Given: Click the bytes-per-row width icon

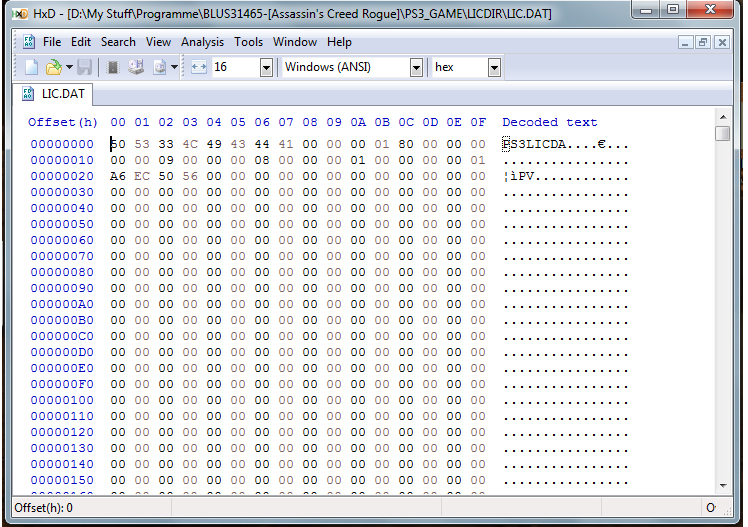Looking at the screenshot, I should pos(198,67).
